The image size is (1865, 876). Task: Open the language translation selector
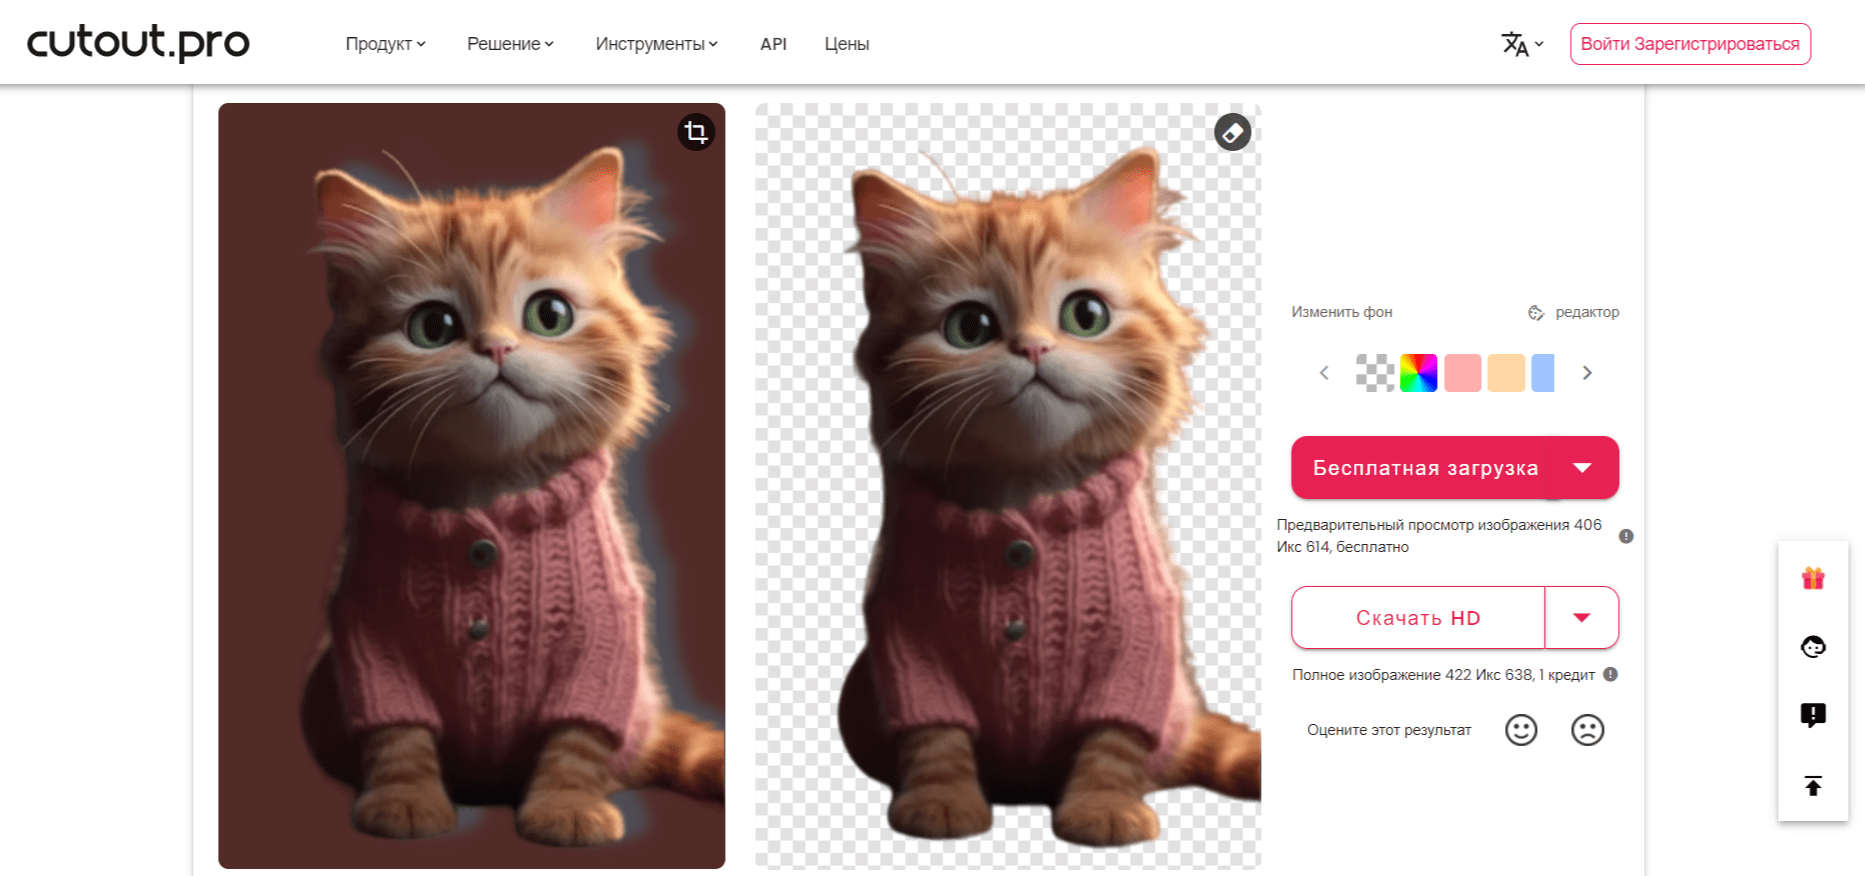click(1521, 44)
